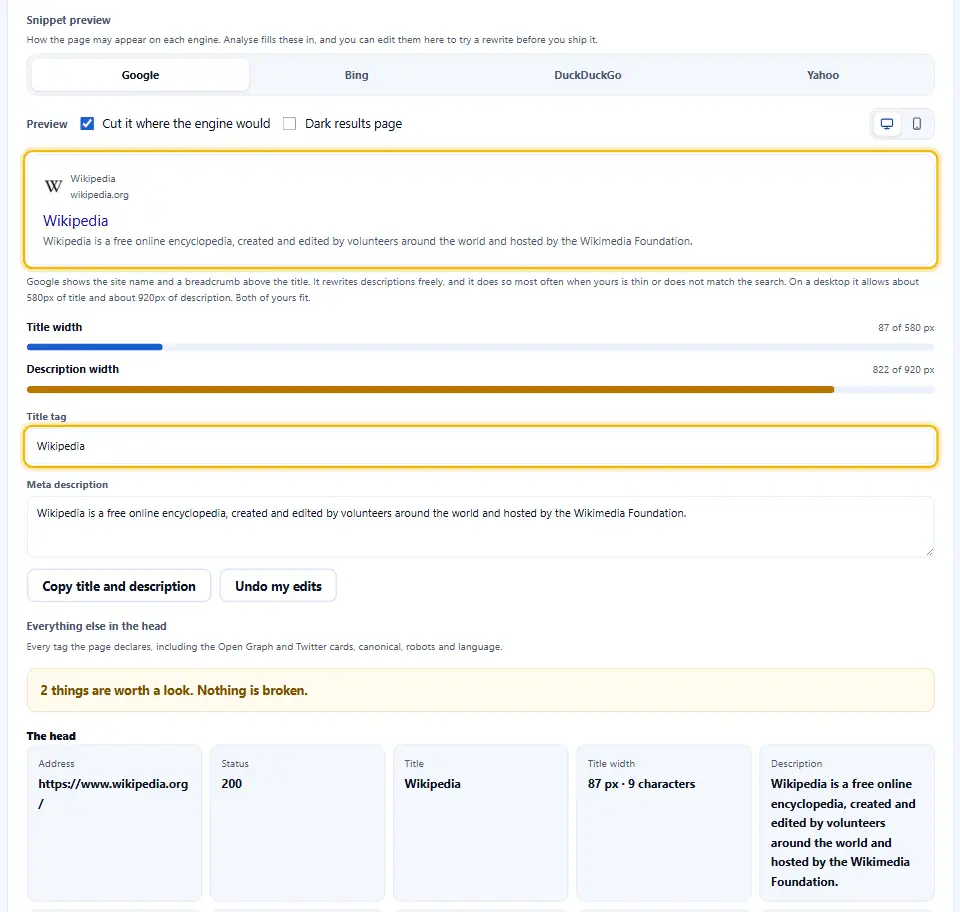Viewport: 960px width, 912px height.
Task: Click the Title width progress bar
Action: pyautogui.click(x=481, y=347)
